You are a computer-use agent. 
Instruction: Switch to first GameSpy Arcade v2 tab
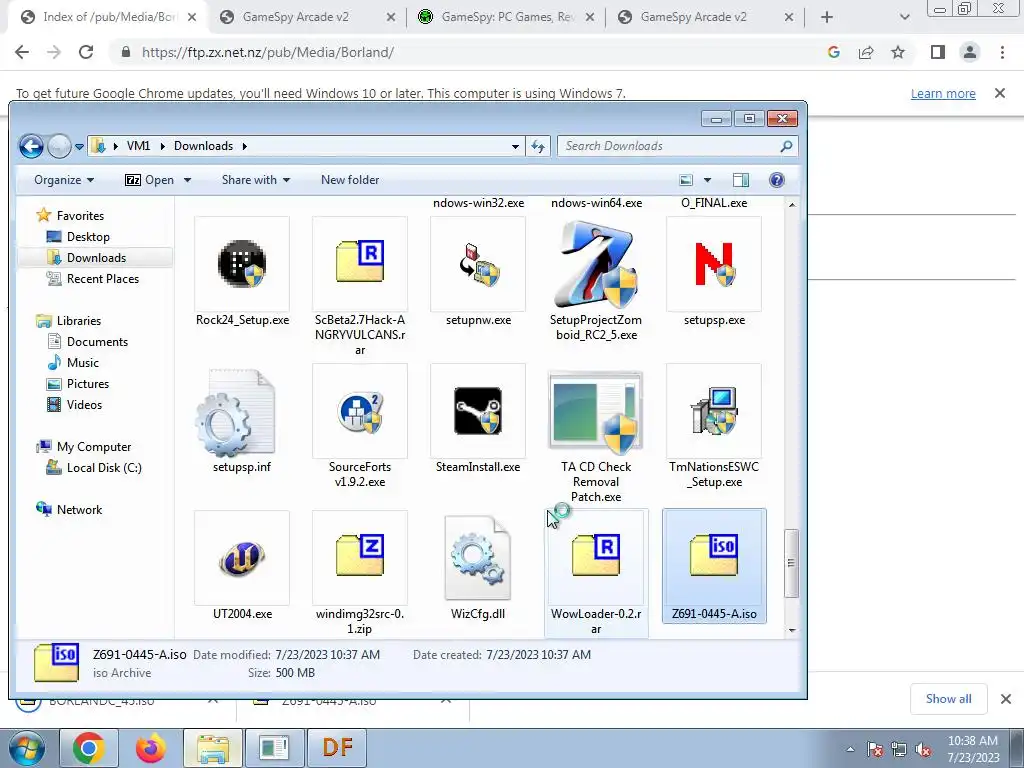coord(307,17)
